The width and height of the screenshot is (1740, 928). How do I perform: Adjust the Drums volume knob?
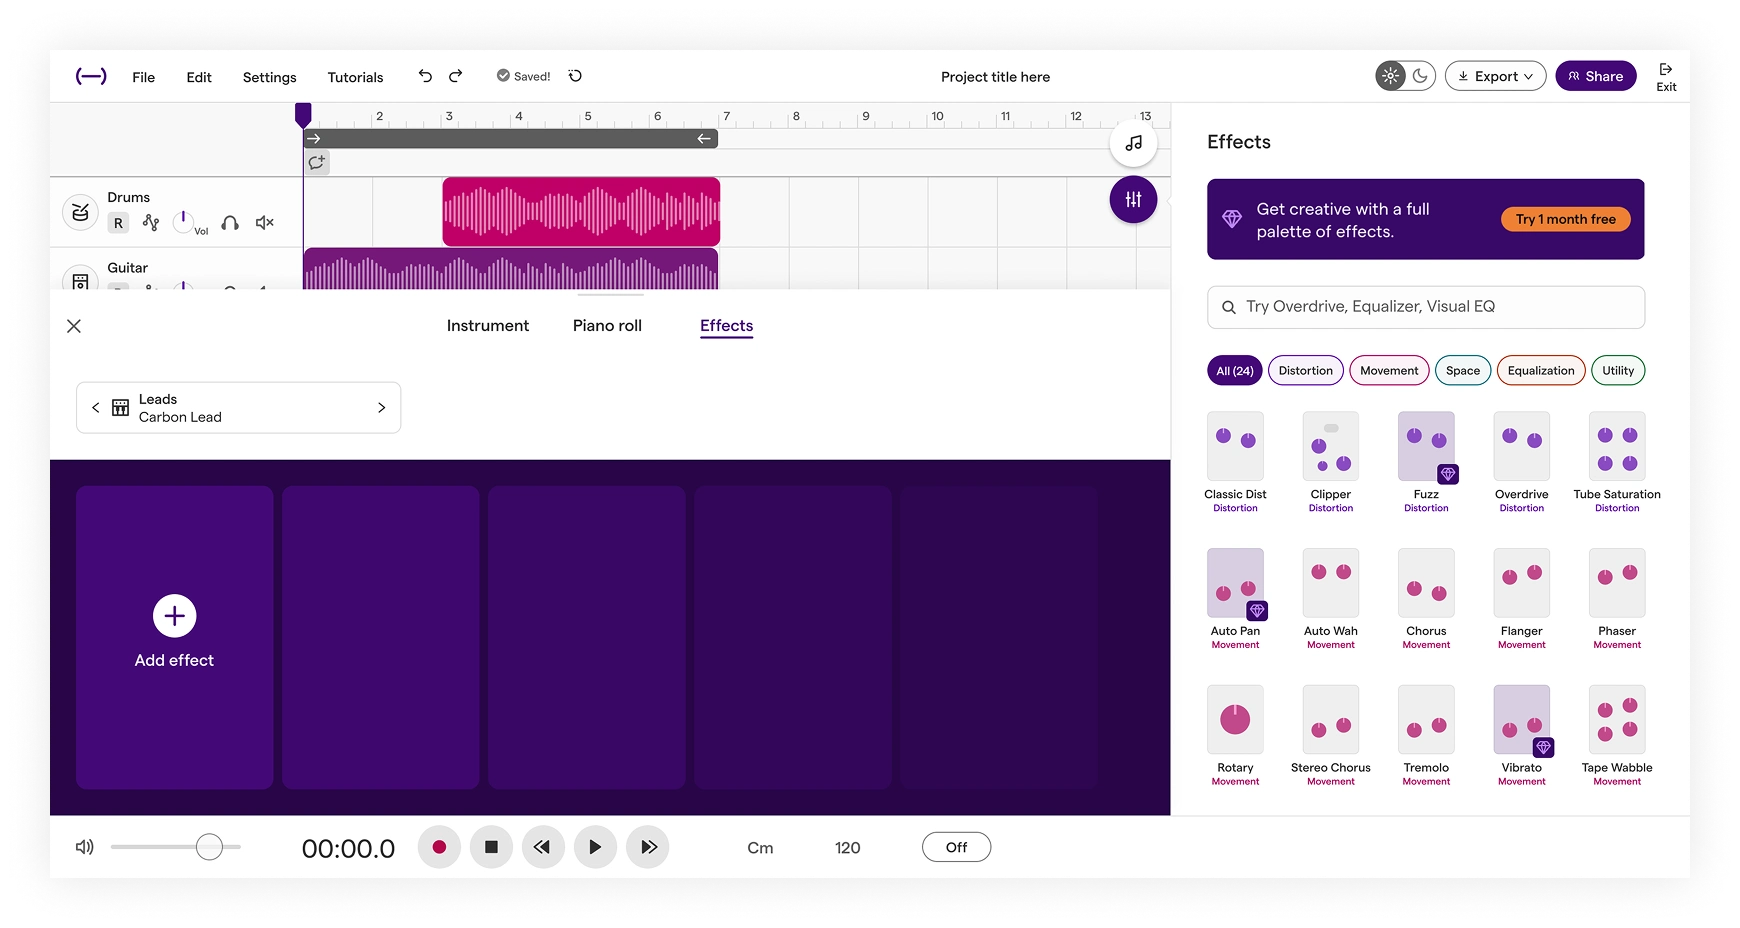[184, 220]
